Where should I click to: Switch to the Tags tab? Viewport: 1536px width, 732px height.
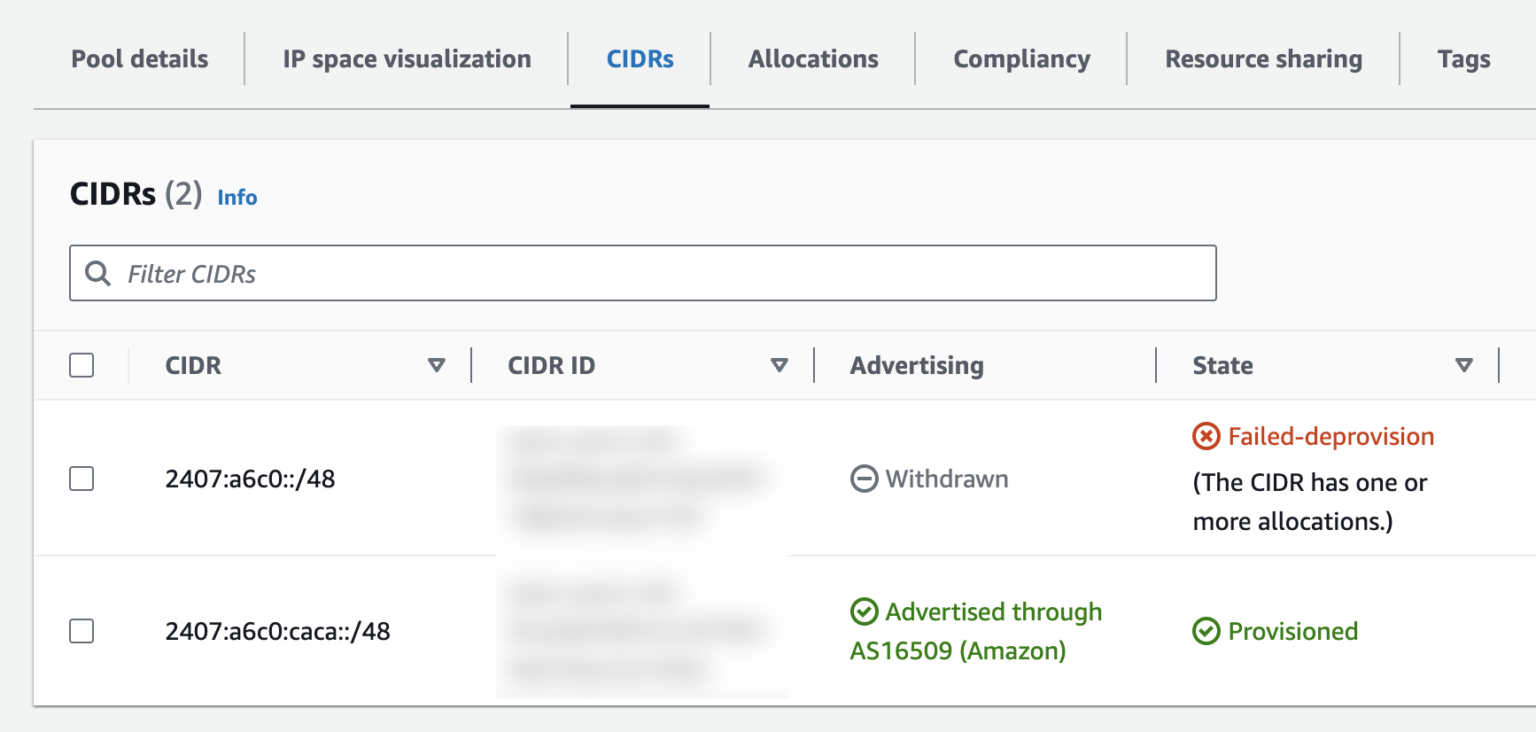coord(1463,59)
